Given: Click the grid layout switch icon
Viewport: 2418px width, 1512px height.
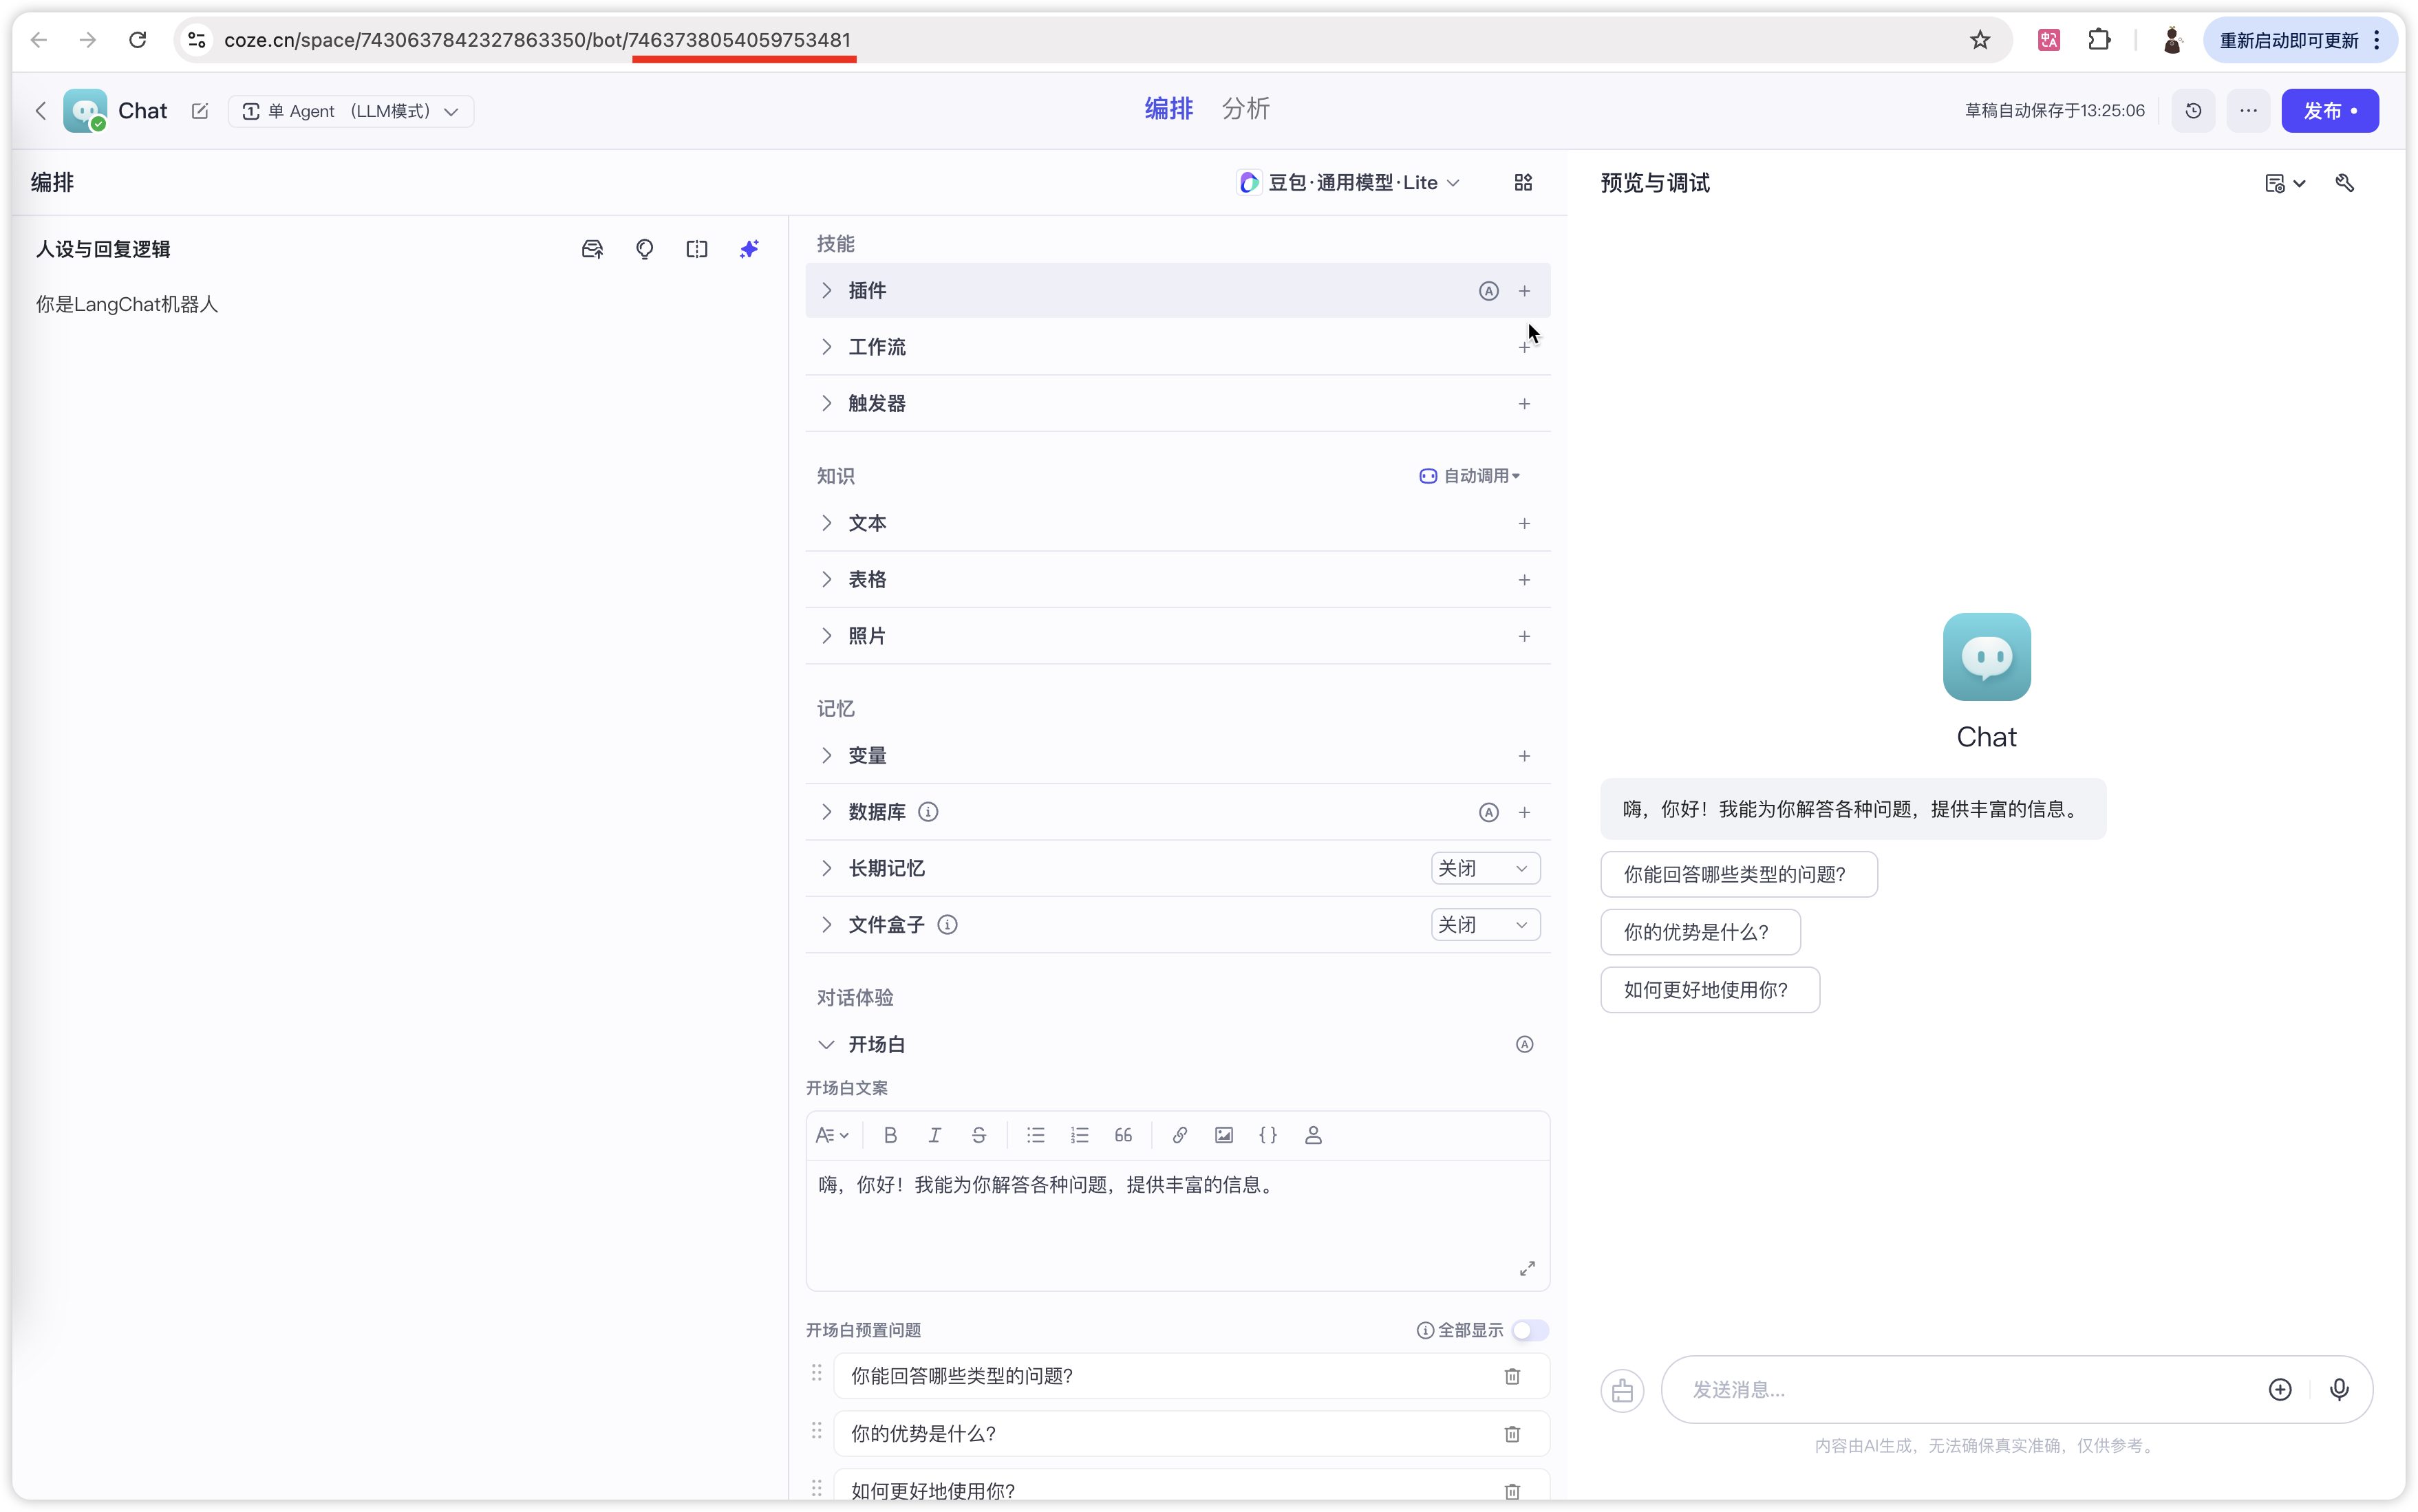Looking at the screenshot, I should (1523, 183).
